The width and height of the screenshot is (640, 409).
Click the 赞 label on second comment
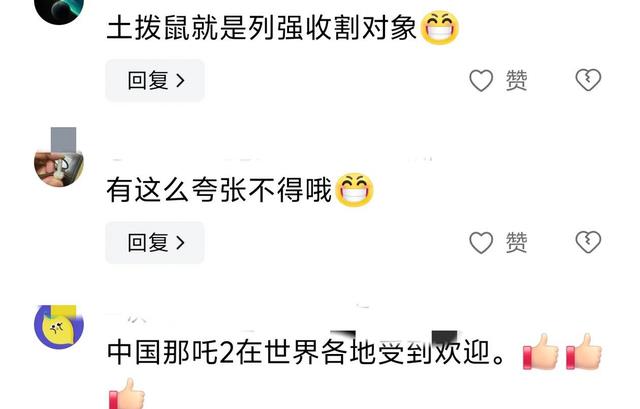coord(516,242)
